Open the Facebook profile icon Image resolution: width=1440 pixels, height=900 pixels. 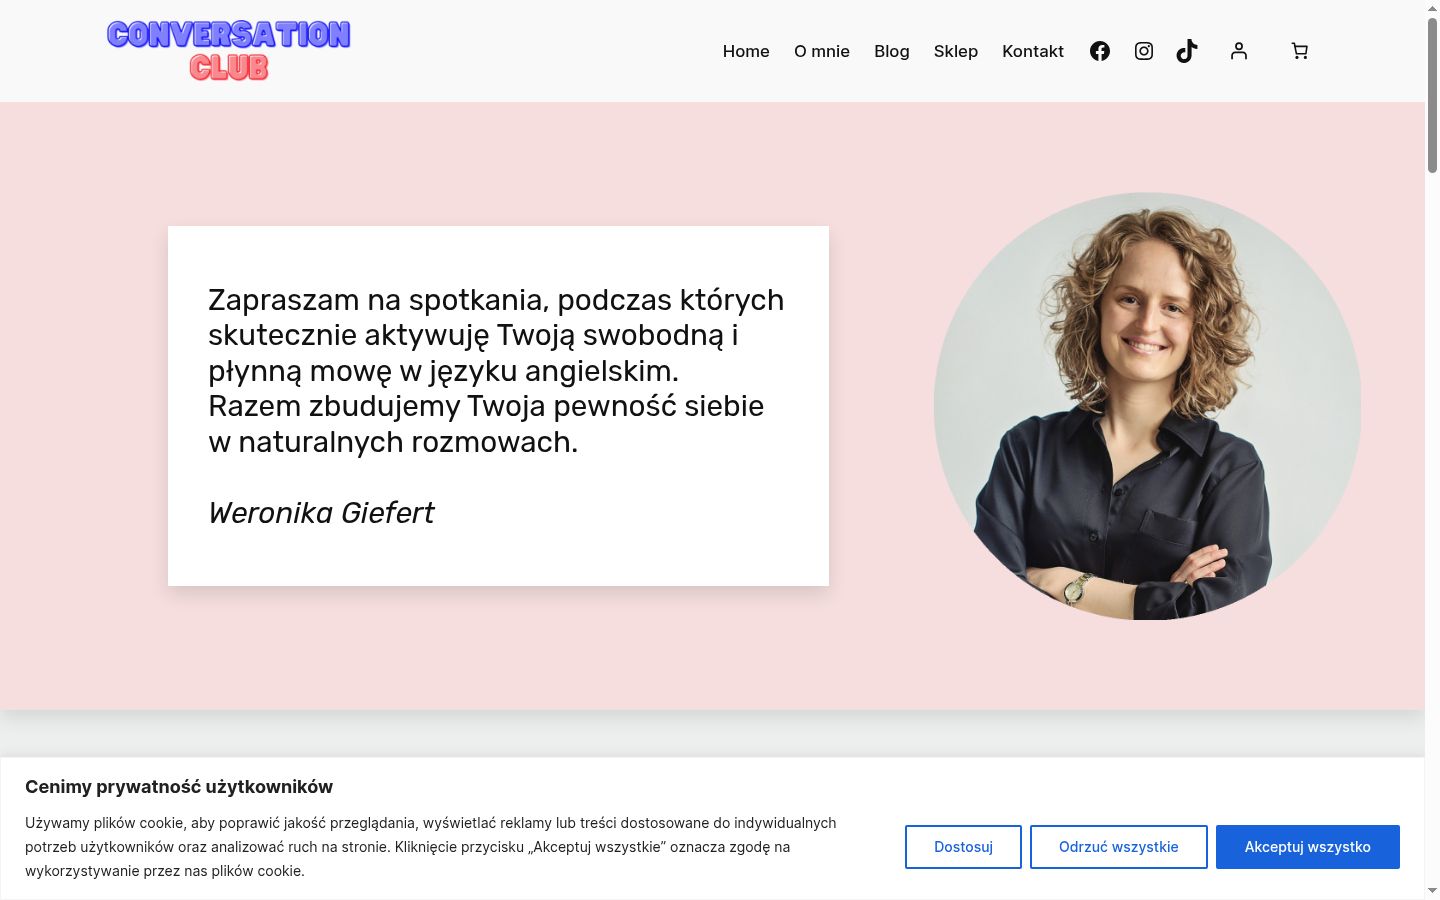click(1100, 51)
